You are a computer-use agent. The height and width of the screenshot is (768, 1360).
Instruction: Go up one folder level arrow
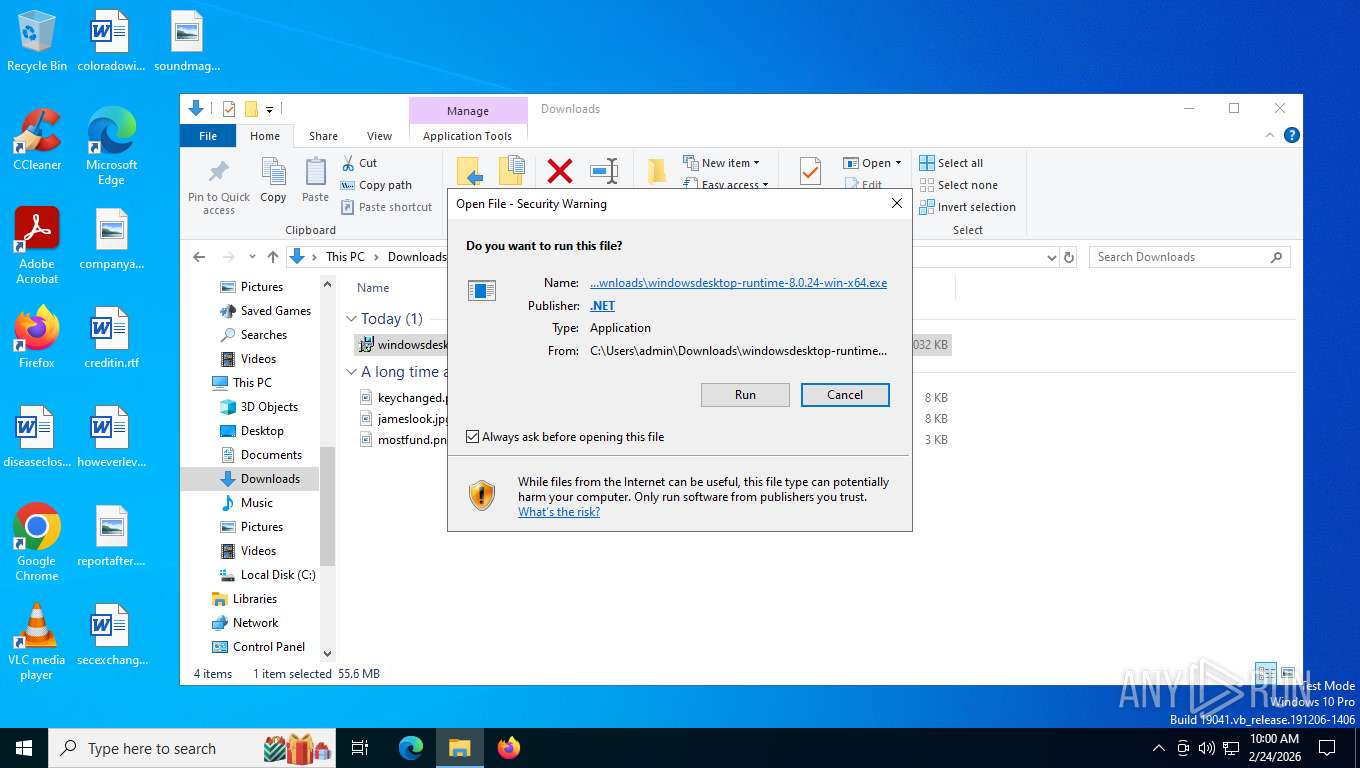tap(273, 257)
